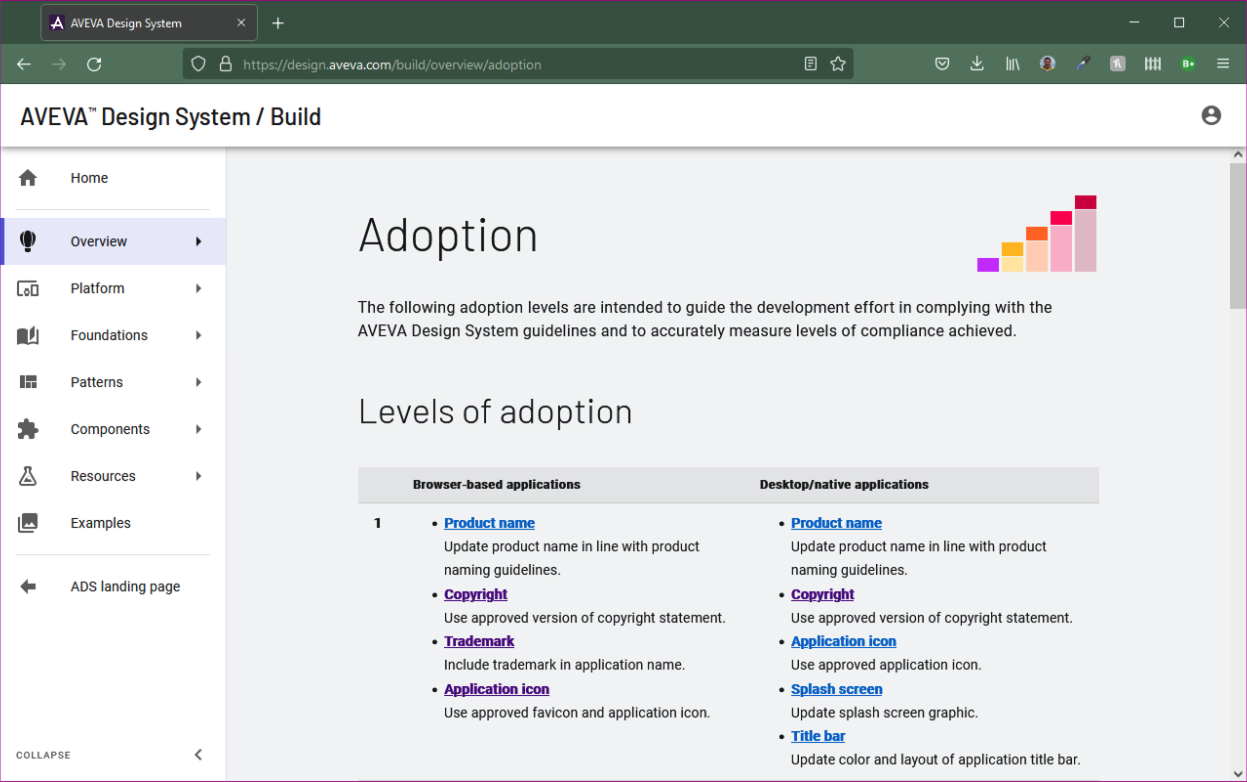
Task: Collapse the sidebar with chevron
Action: (x=198, y=755)
